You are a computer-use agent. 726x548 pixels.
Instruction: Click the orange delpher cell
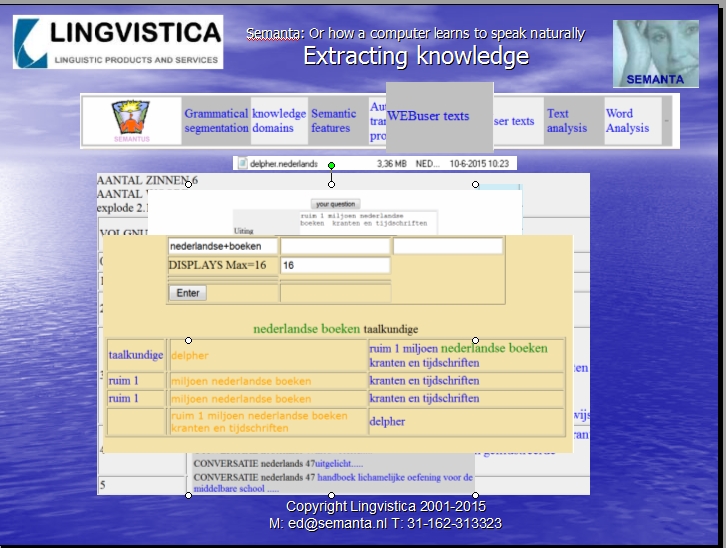[x=190, y=355]
